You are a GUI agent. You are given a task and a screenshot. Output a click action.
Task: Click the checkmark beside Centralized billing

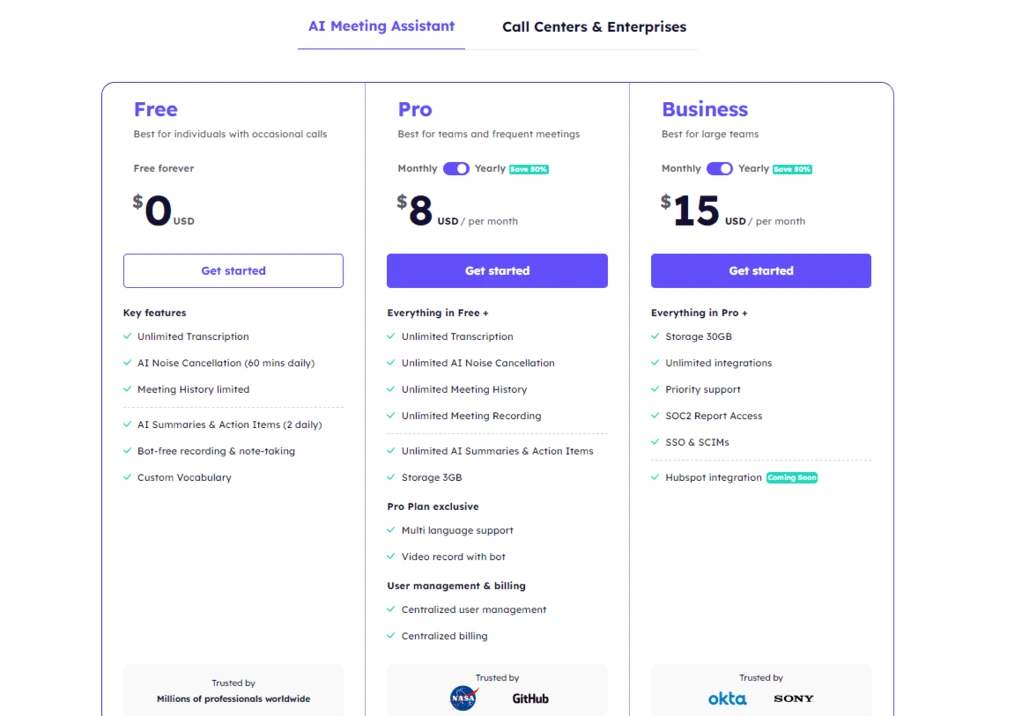click(x=391, y=635)
